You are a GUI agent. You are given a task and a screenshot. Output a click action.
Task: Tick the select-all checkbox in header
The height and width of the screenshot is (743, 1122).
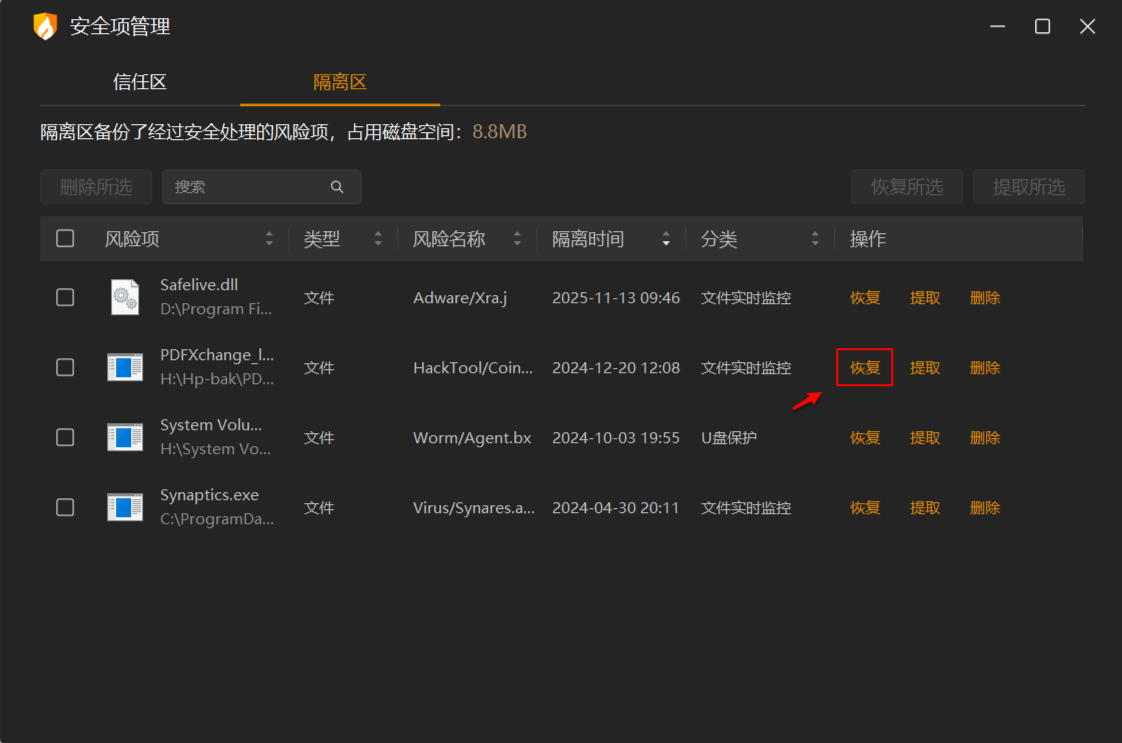point(65,238)
